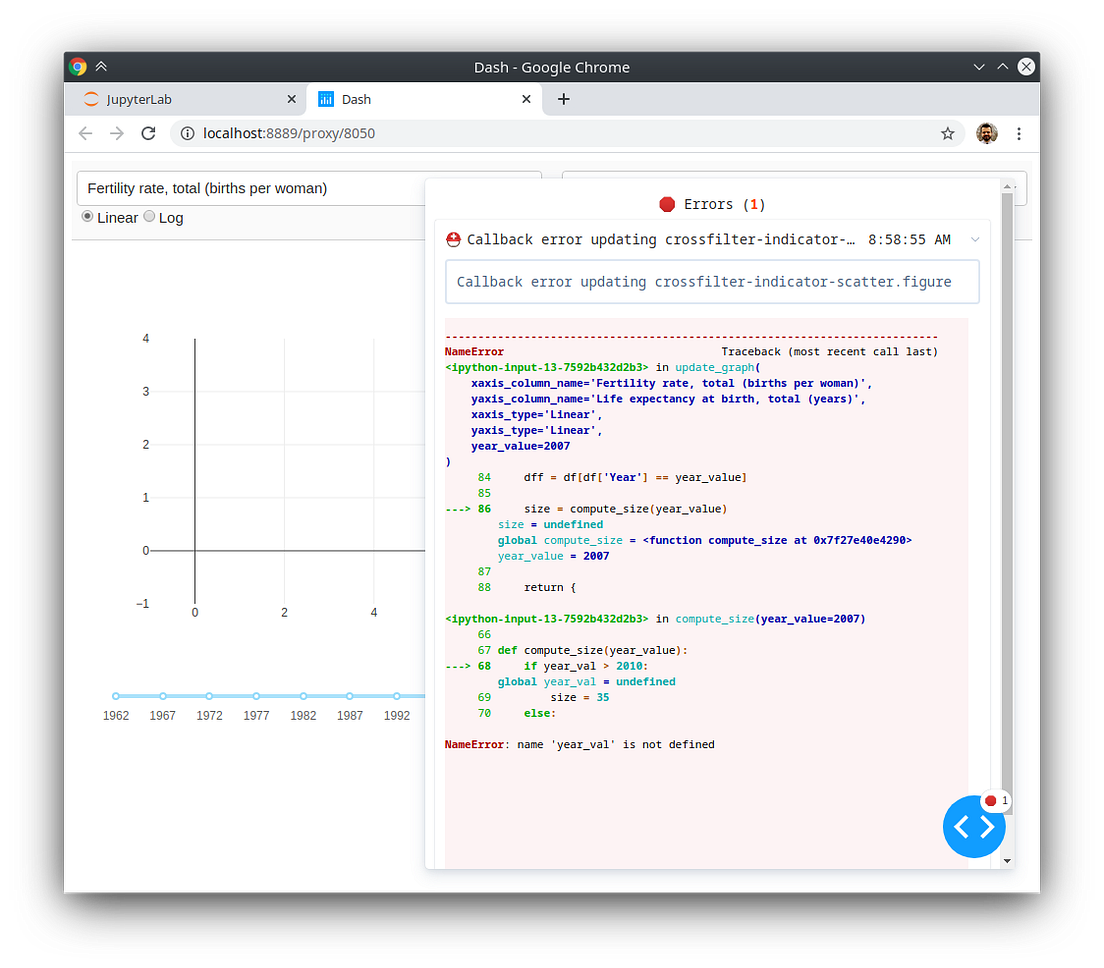Screen dimensions: 1104x968
Task: Click the red error count badge
Action: click(996, 800)
